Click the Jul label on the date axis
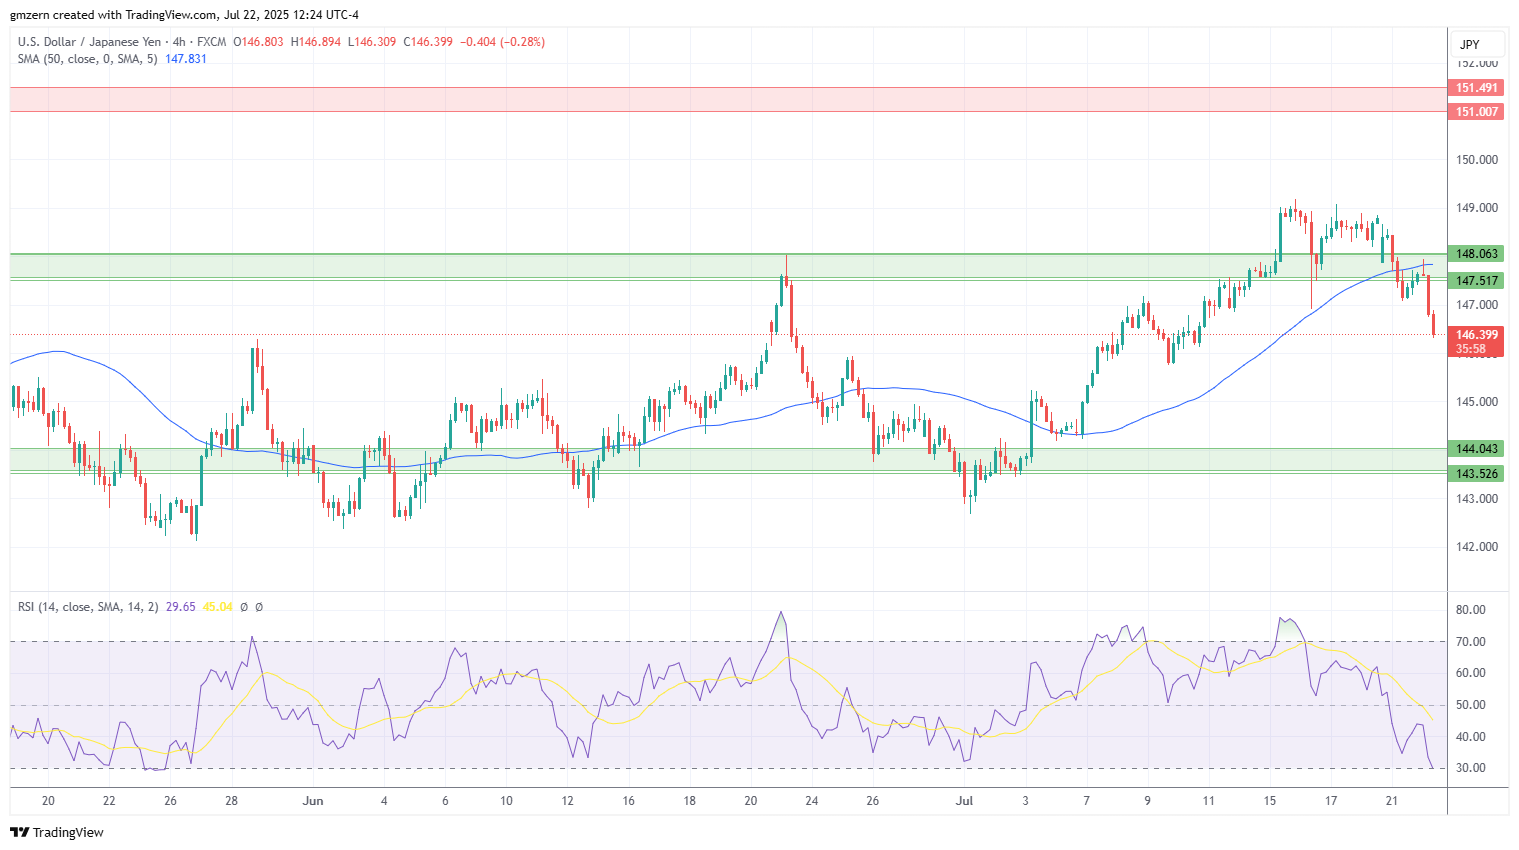 coord(964,801)
